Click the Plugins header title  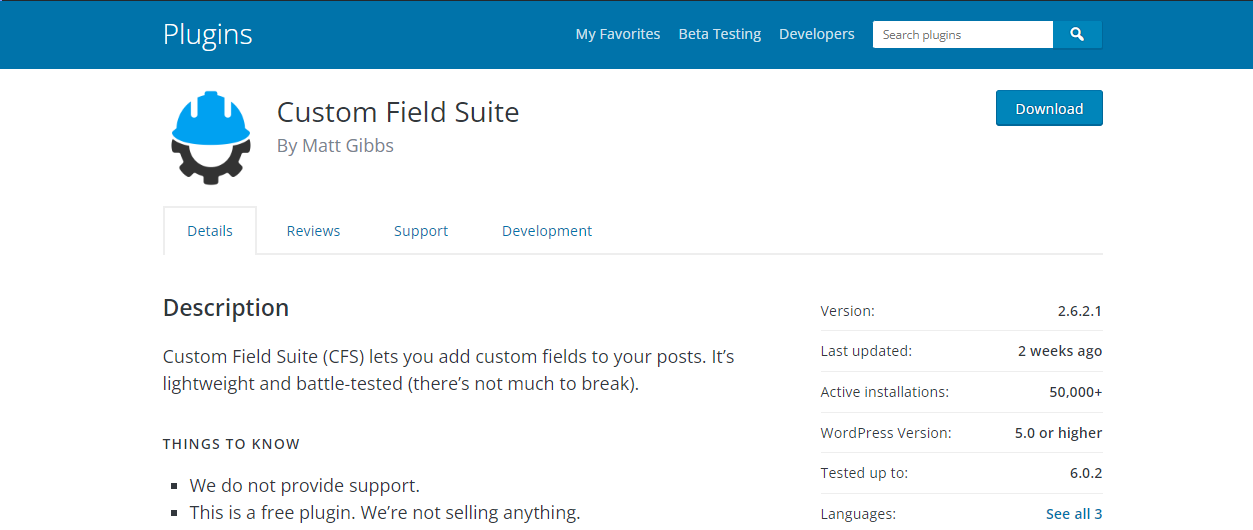[208, 35]
